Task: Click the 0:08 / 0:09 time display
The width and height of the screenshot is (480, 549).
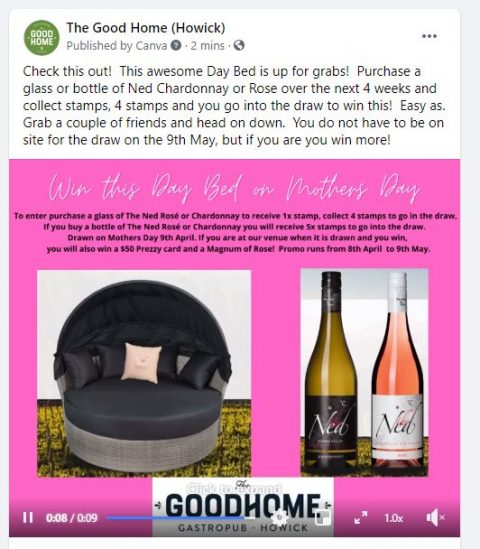Action: (x=71, y=518)
